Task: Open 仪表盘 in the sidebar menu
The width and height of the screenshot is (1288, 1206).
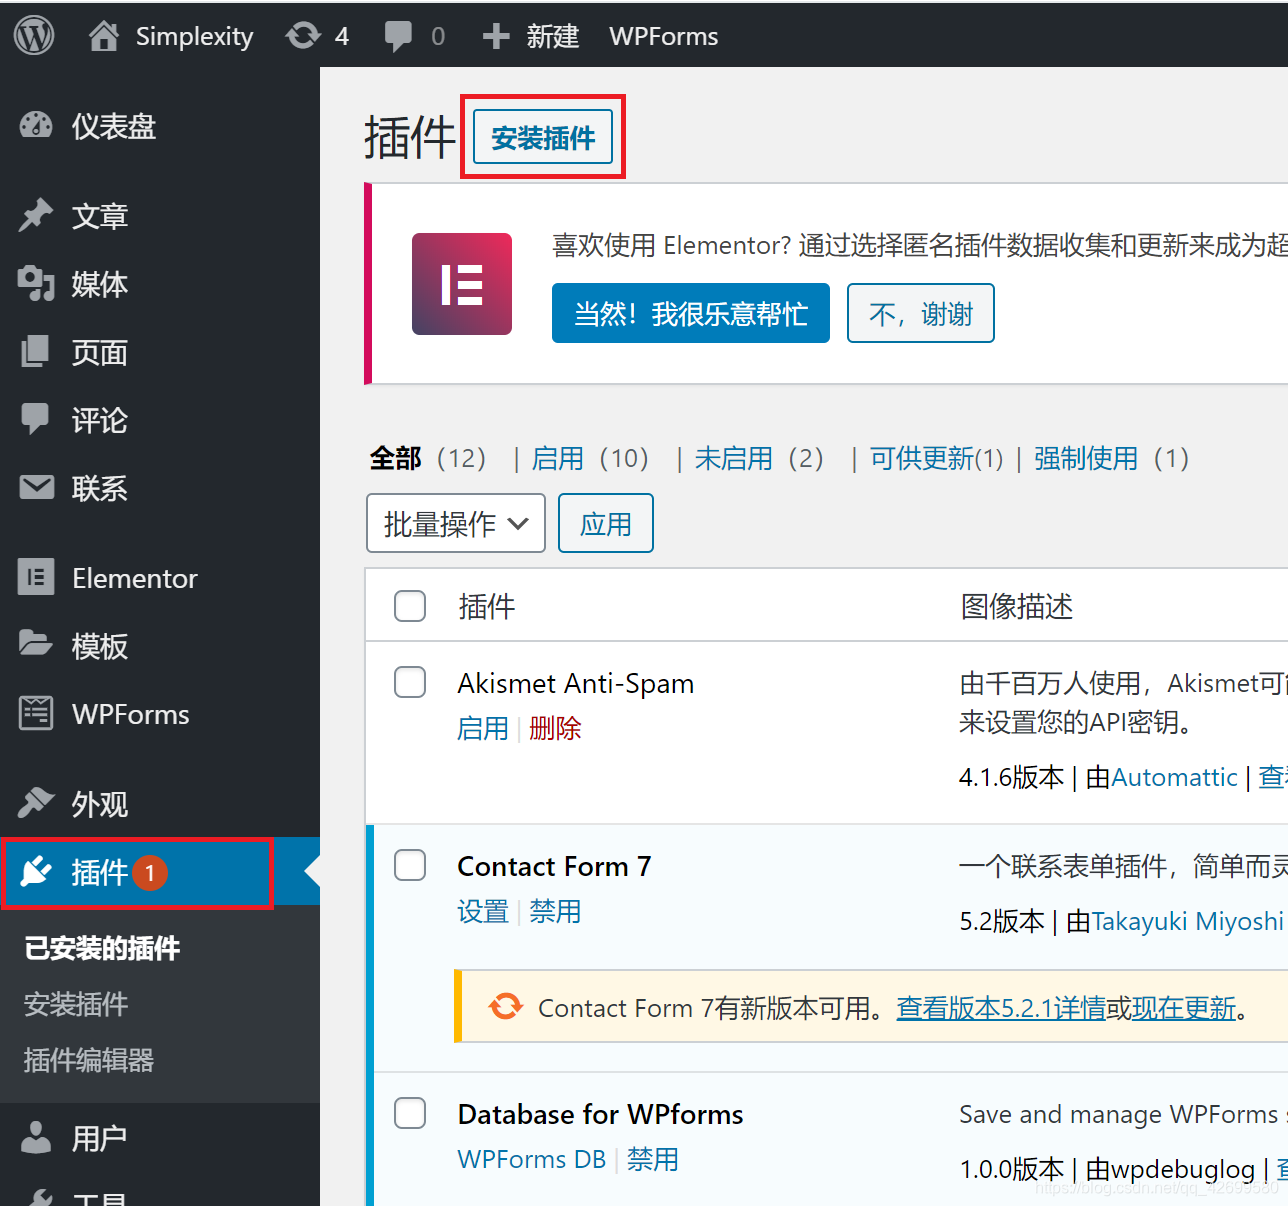Action: pyautogui.click(x=114, y=127)
